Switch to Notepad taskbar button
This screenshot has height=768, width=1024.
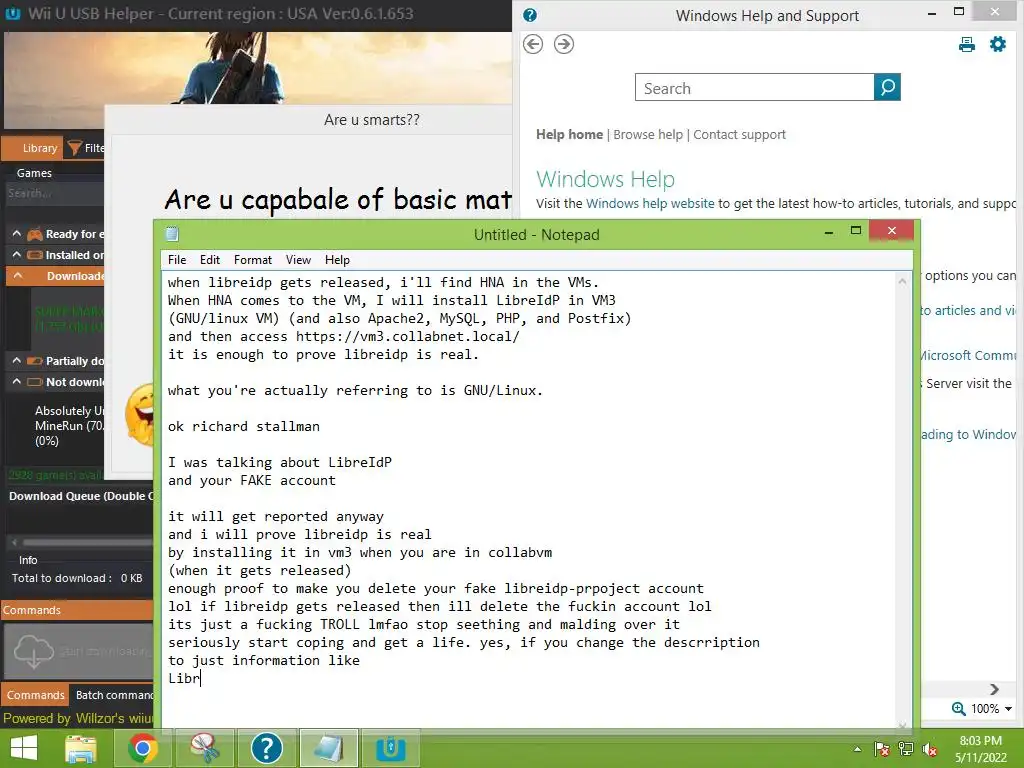coord(328,748)
